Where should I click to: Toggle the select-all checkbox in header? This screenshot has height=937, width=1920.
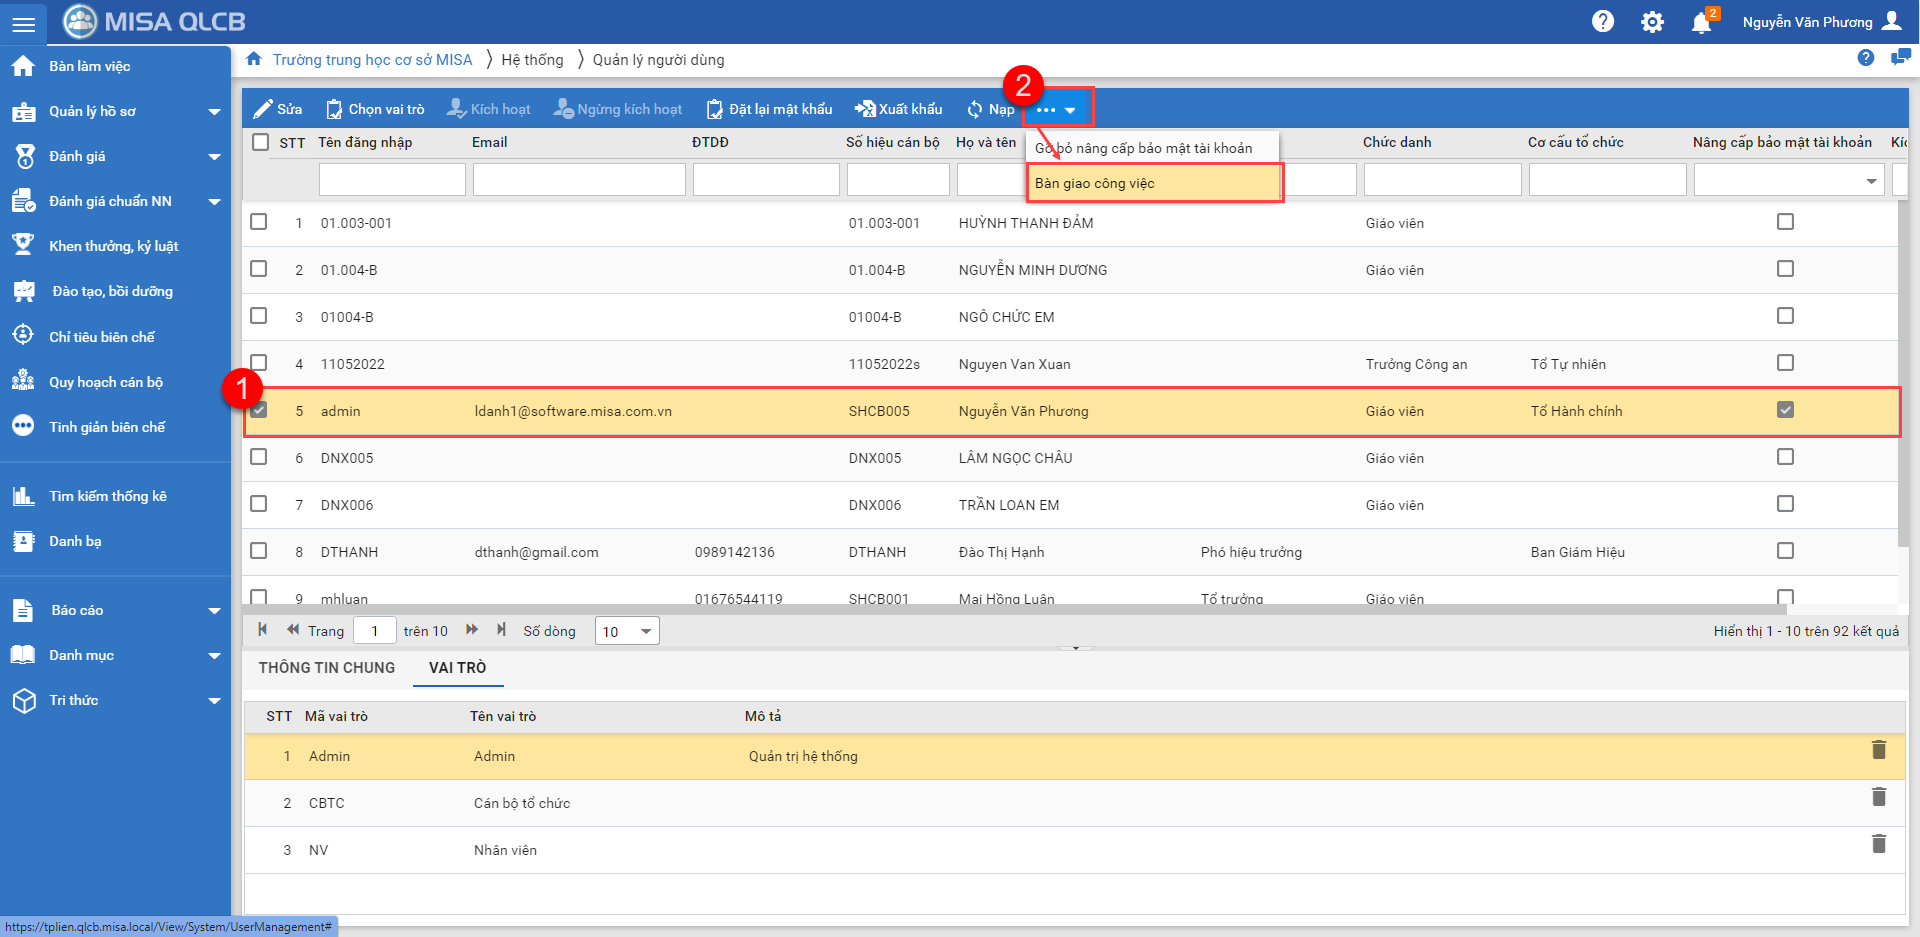[x=261, y=142]
